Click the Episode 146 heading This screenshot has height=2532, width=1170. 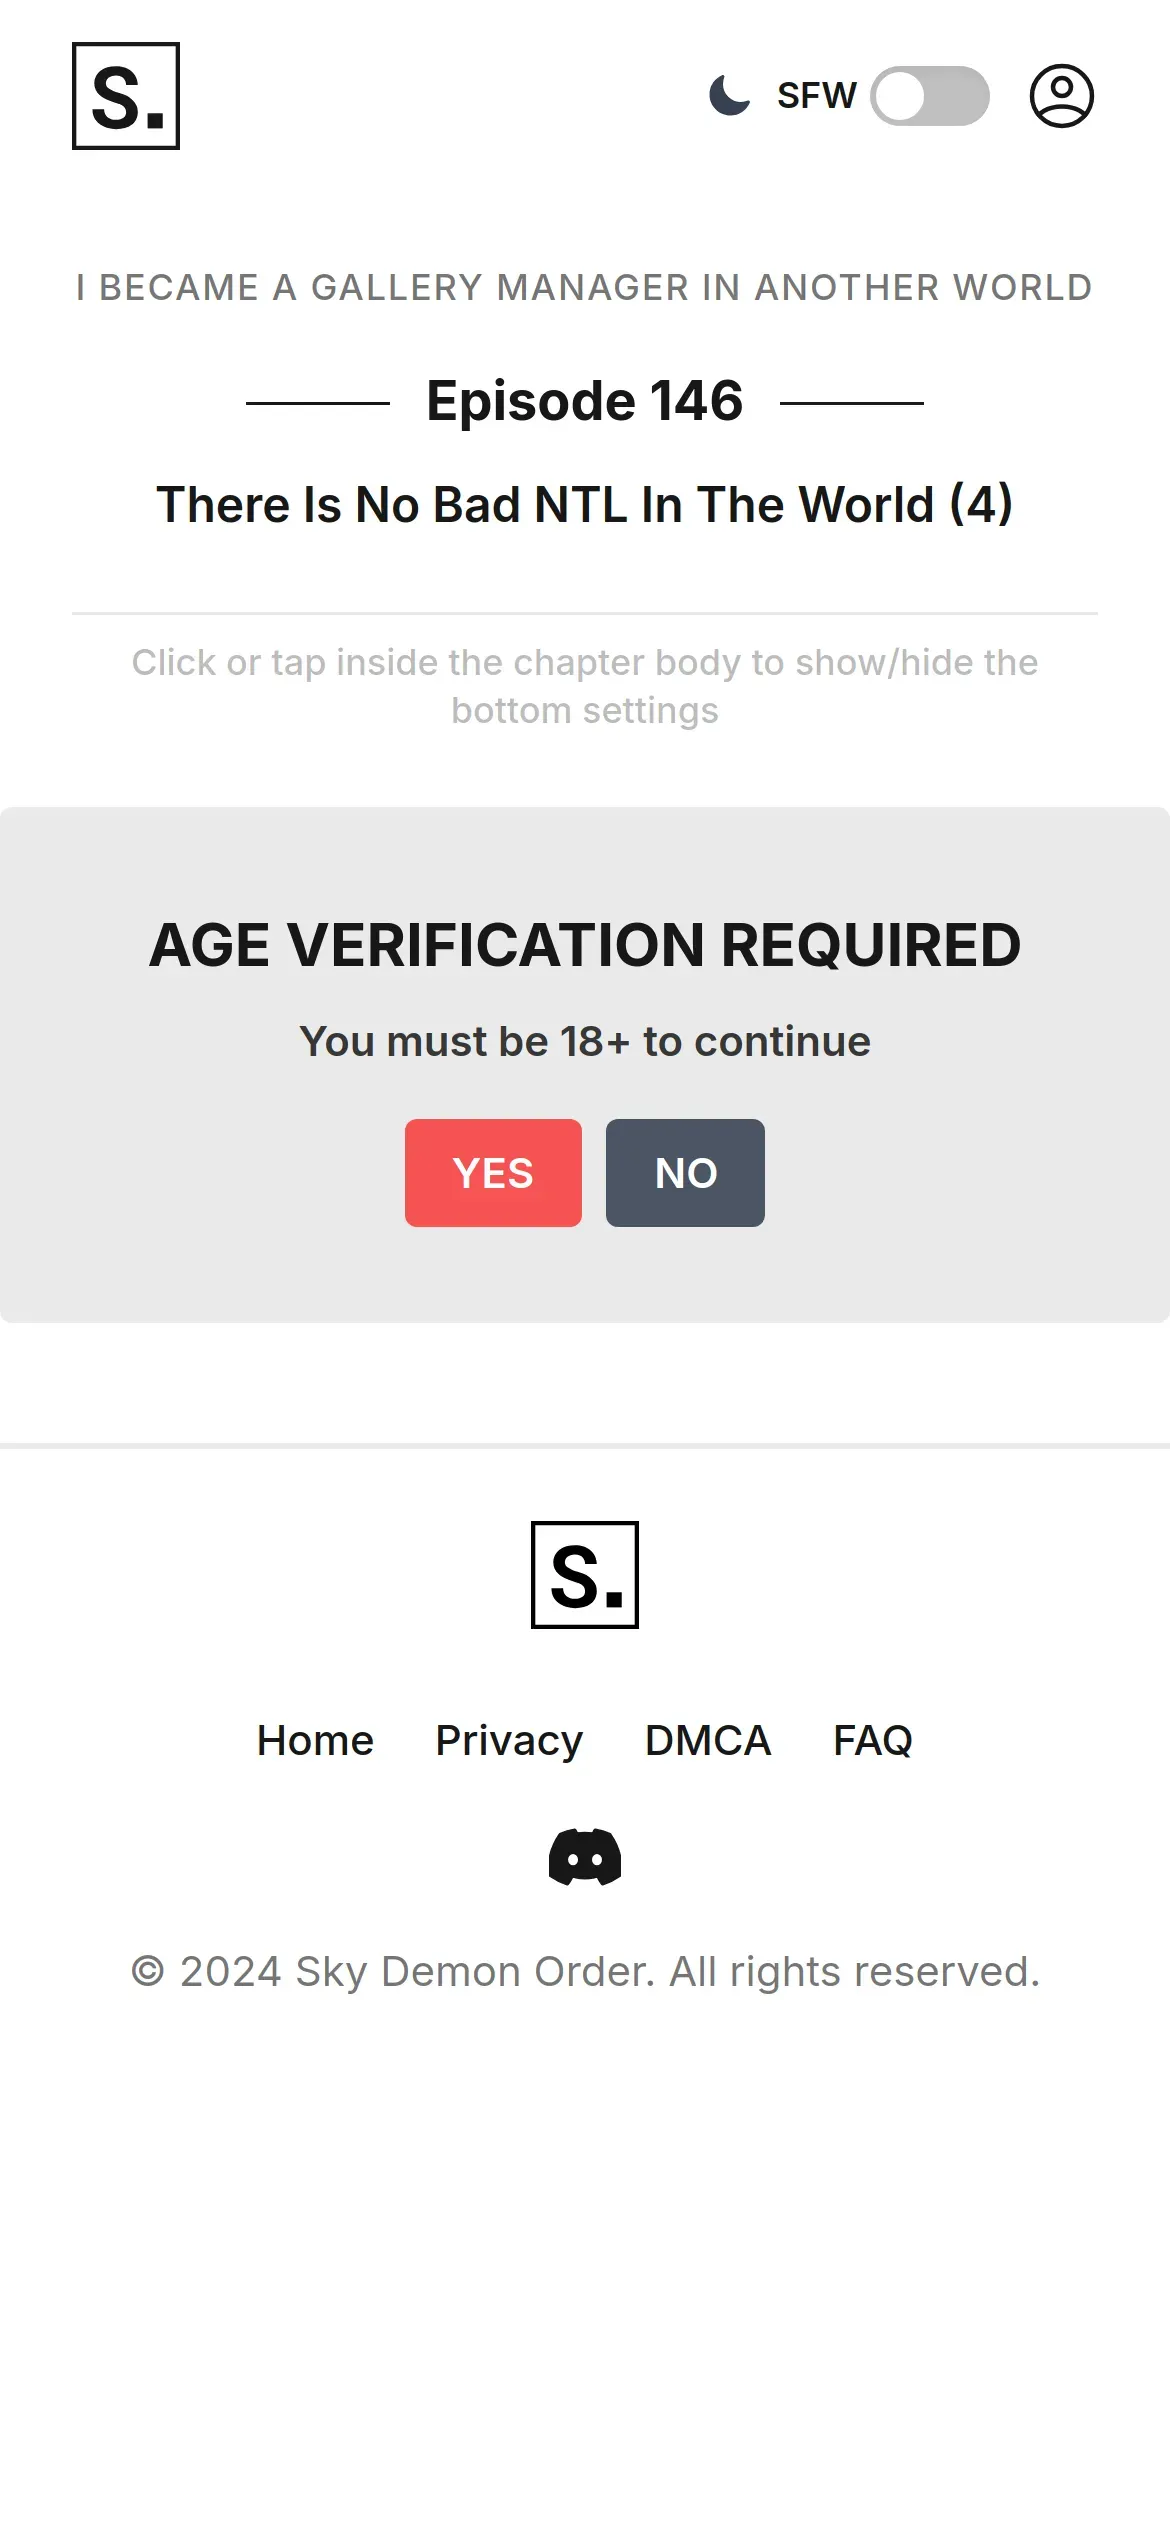point(584,401)
